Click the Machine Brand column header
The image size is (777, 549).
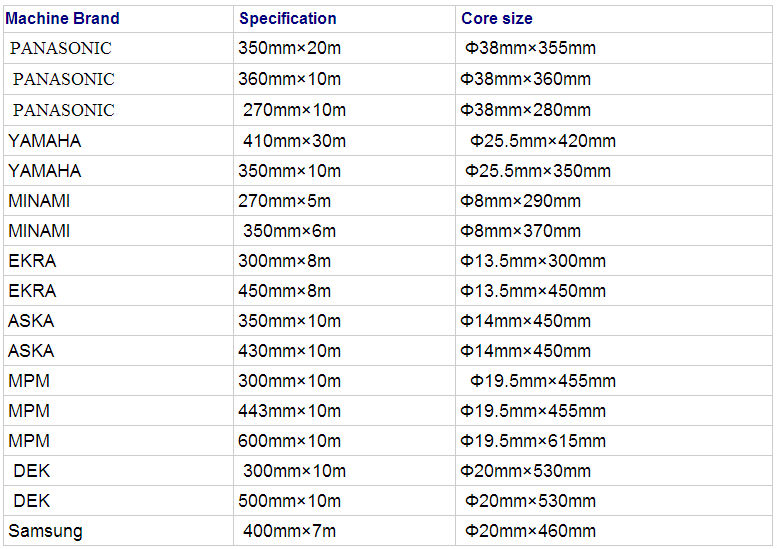click(62, 18)
